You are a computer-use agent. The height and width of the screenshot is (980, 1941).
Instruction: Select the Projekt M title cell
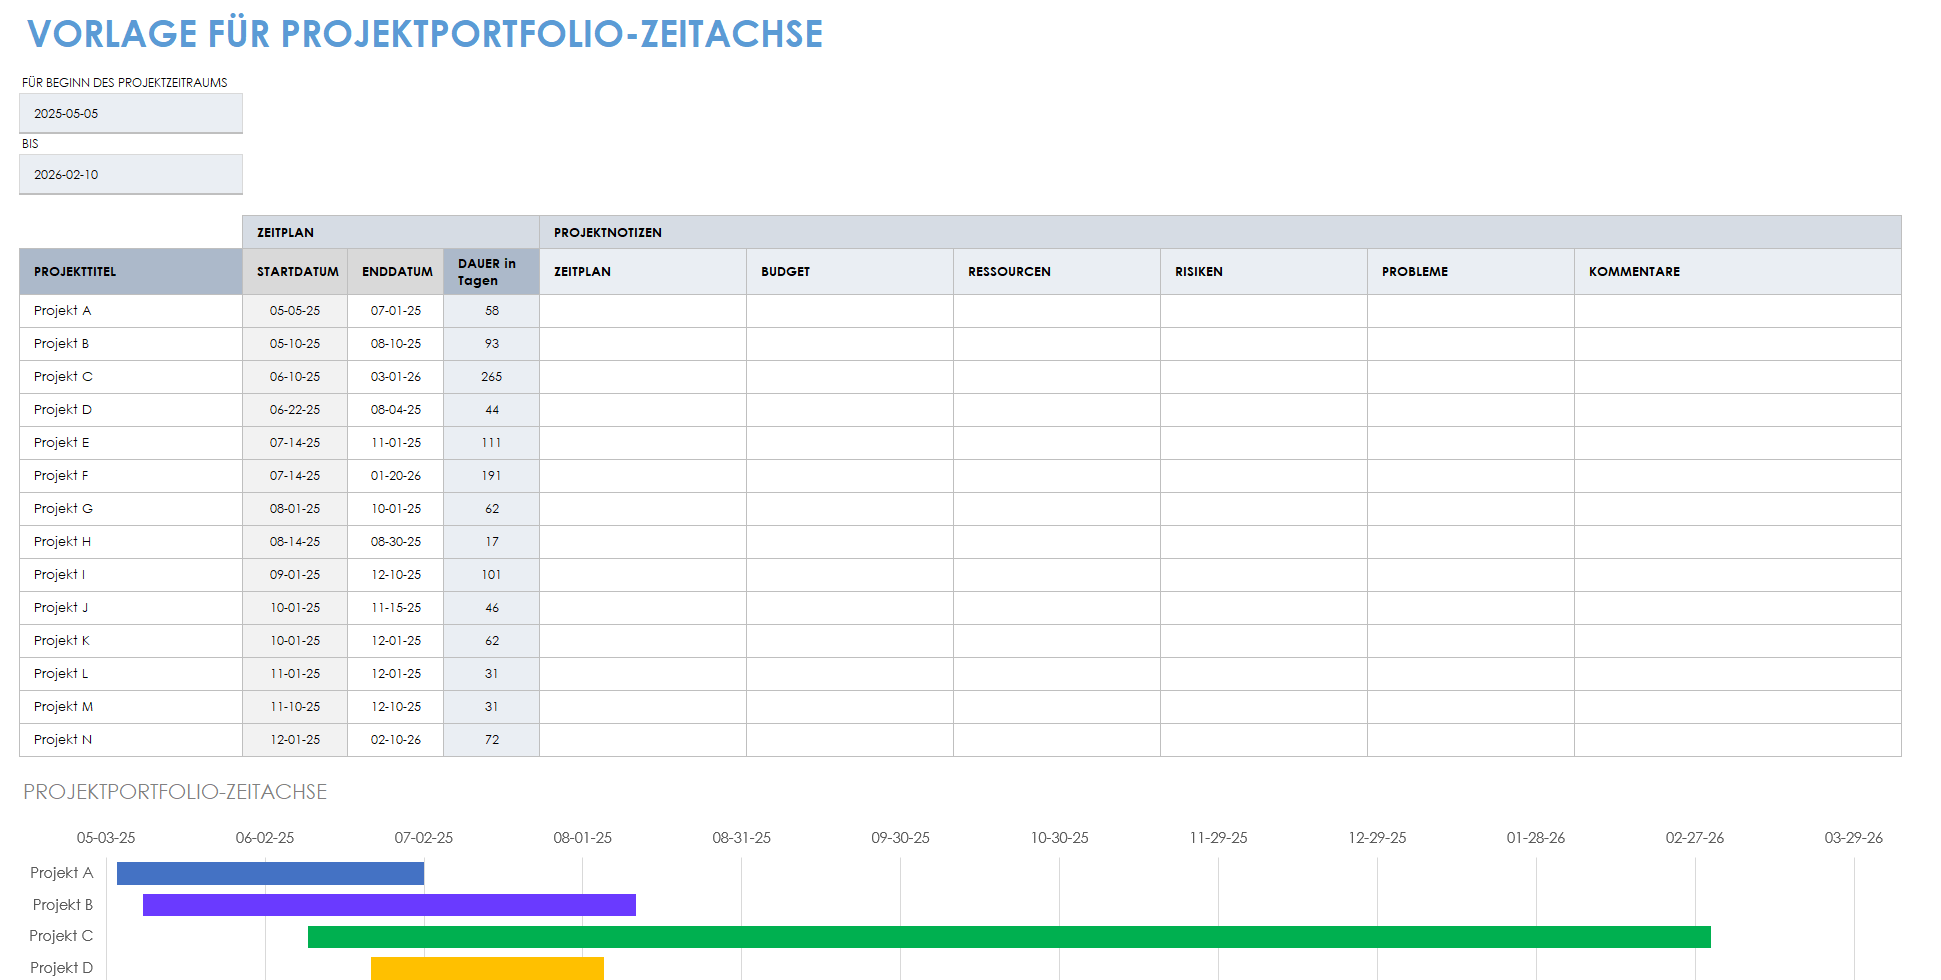131,707
